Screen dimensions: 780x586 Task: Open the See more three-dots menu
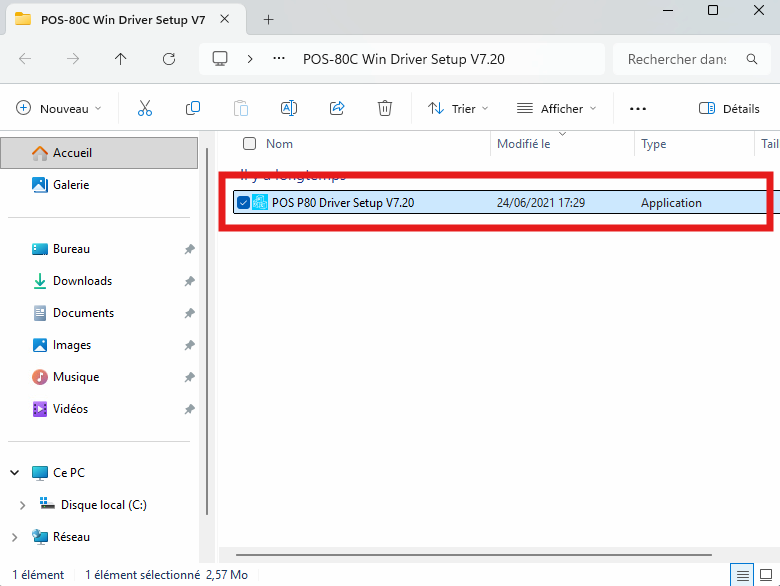[x=638, y=108]
